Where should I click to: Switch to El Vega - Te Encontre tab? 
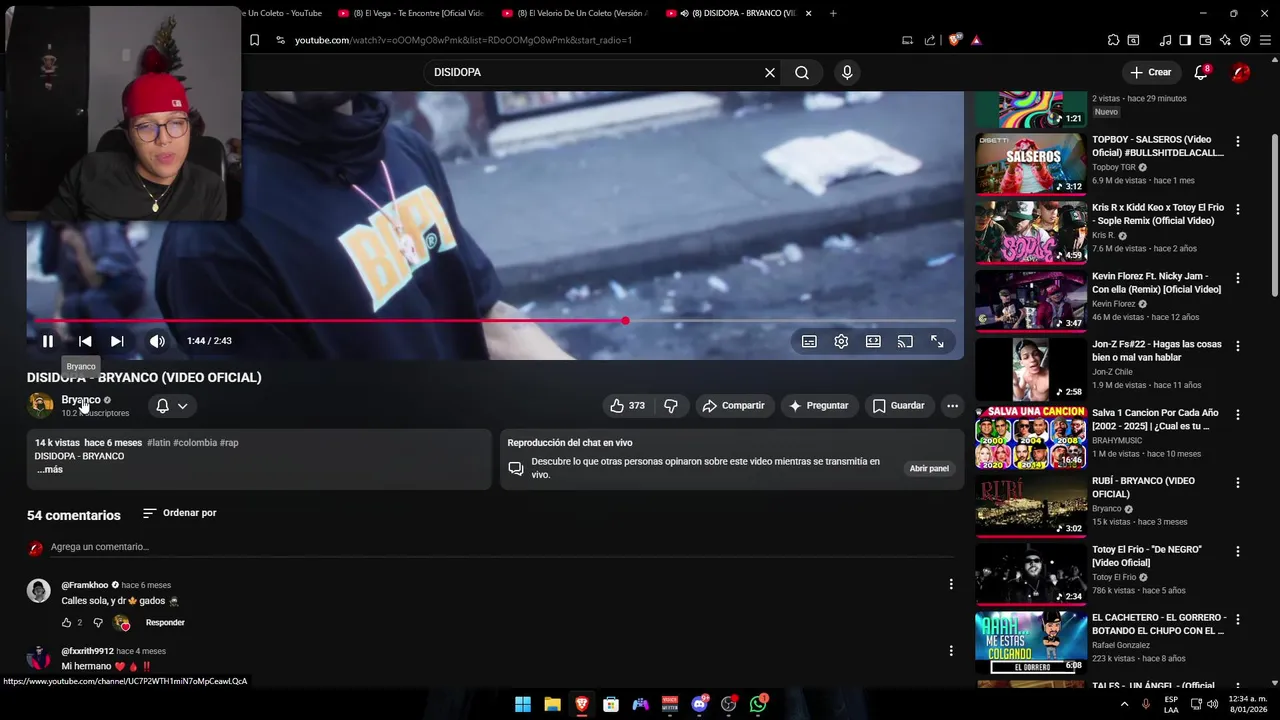(x=410, y=13)
